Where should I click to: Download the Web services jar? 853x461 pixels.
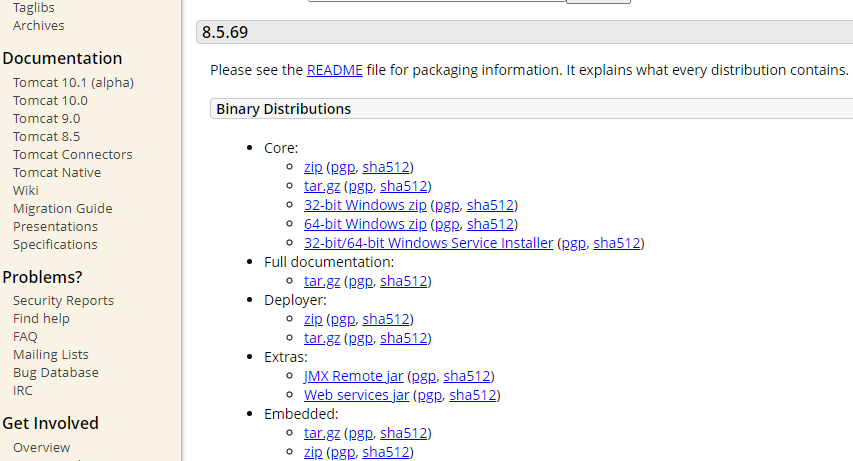356,395
